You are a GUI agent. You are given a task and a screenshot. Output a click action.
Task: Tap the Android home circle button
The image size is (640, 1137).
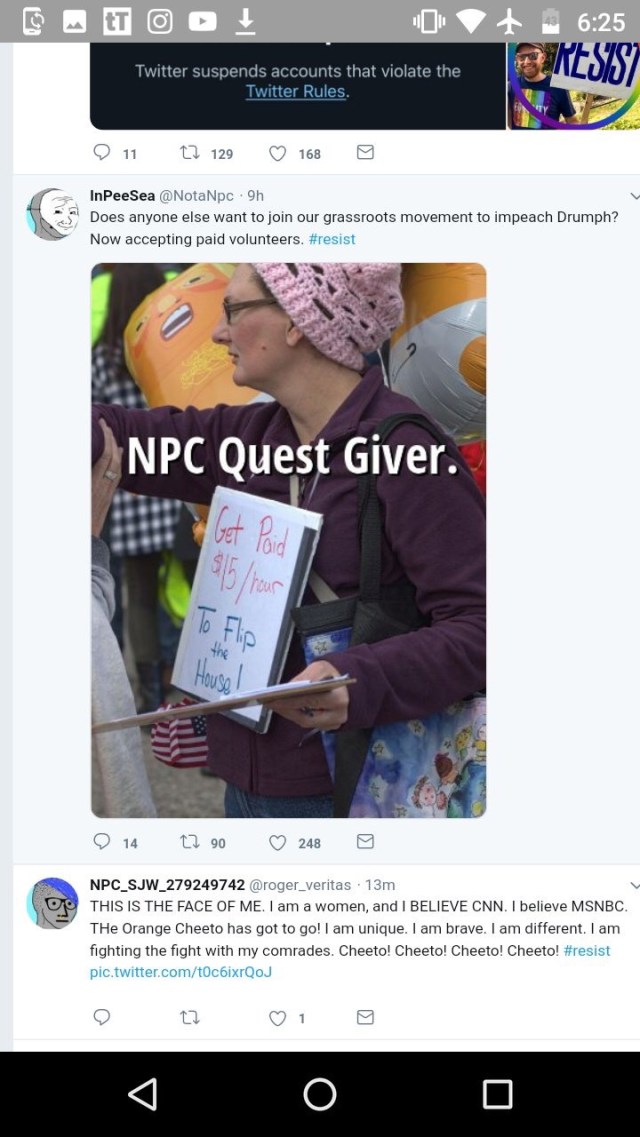[x=320, y=1093]
